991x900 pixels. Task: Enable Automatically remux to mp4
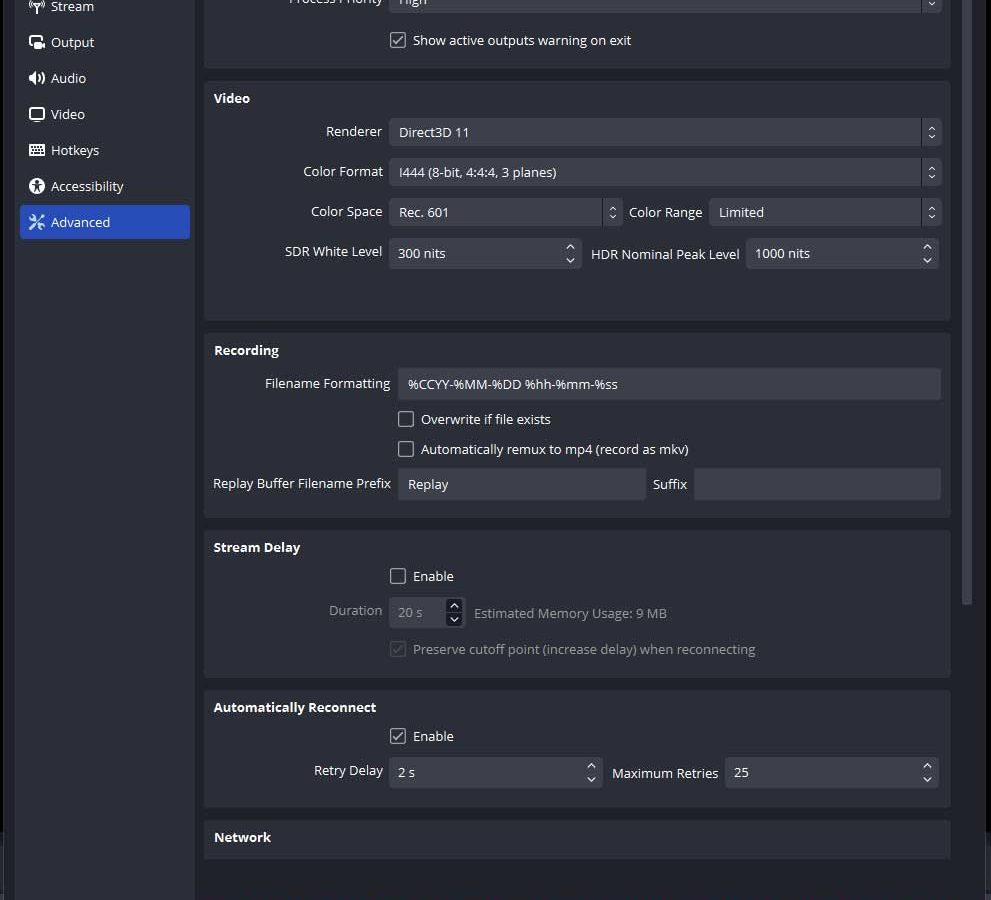[x=406, y=449]
